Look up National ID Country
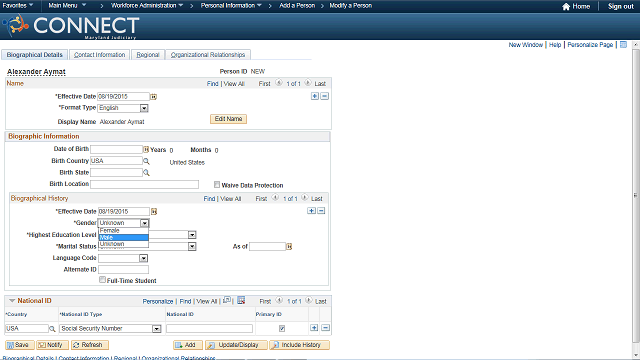Image resolution: width=640 pixels, height=360 pixels. pyautogui.click(x=52, y=329)
